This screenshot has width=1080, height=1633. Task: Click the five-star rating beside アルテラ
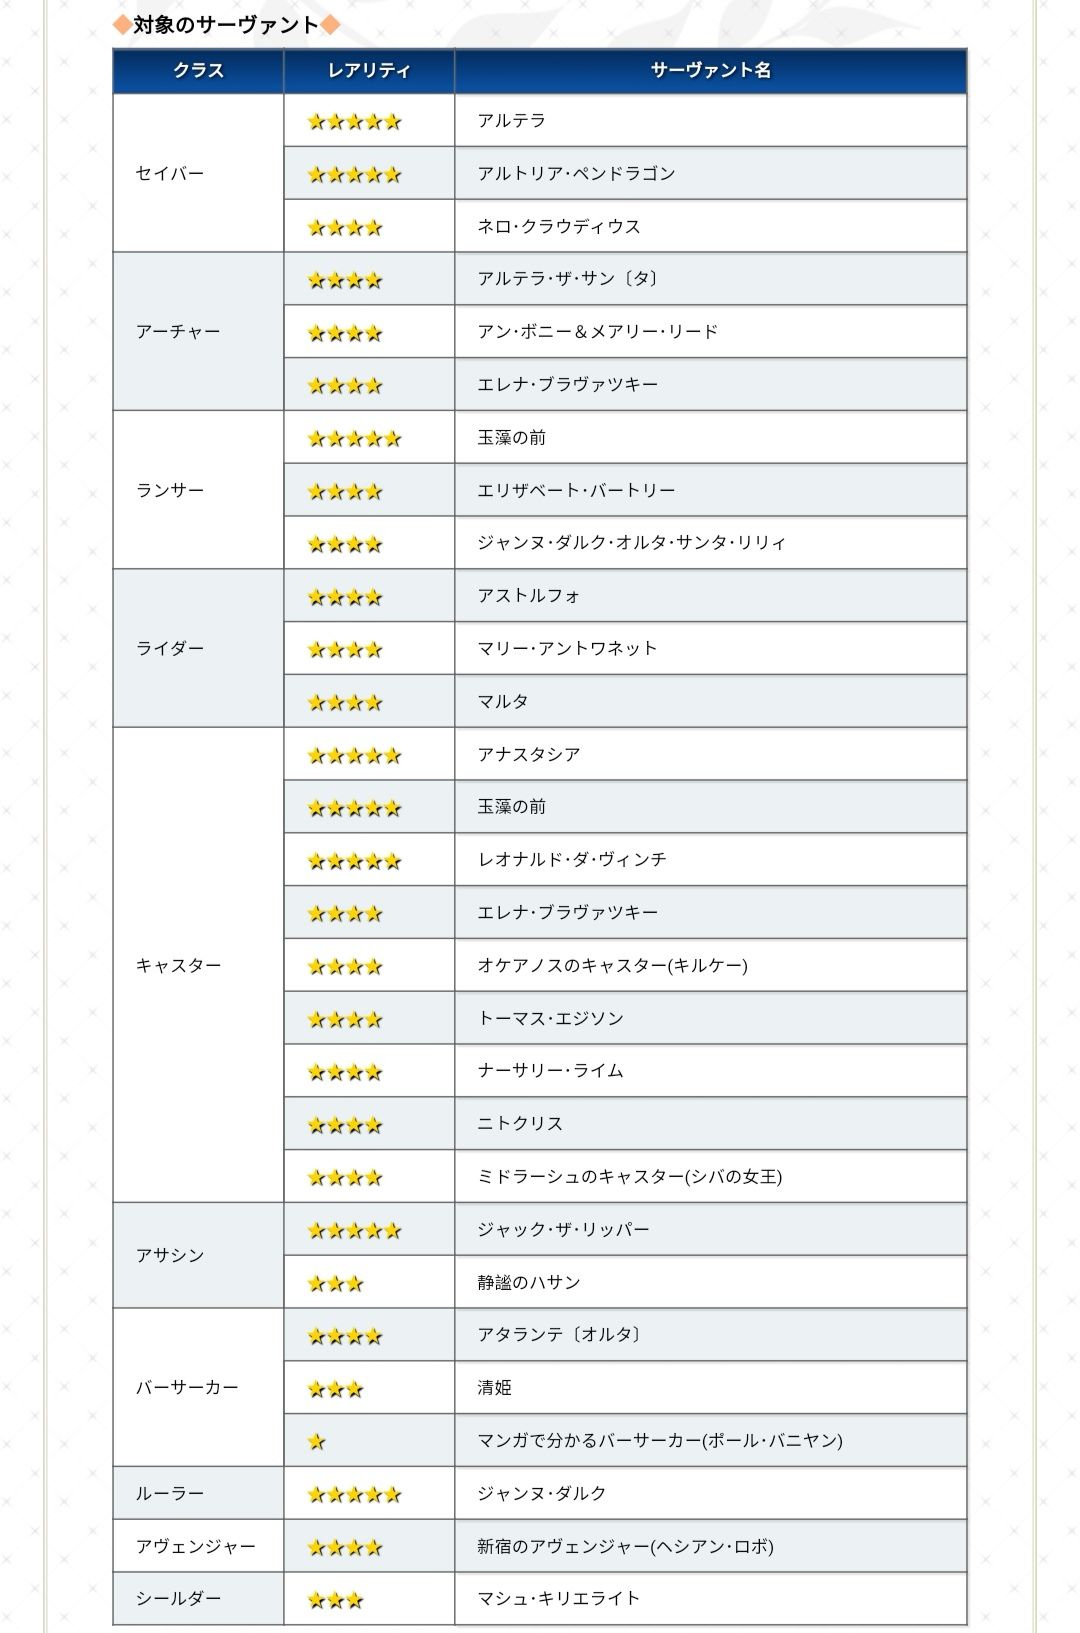pos(354,121)
